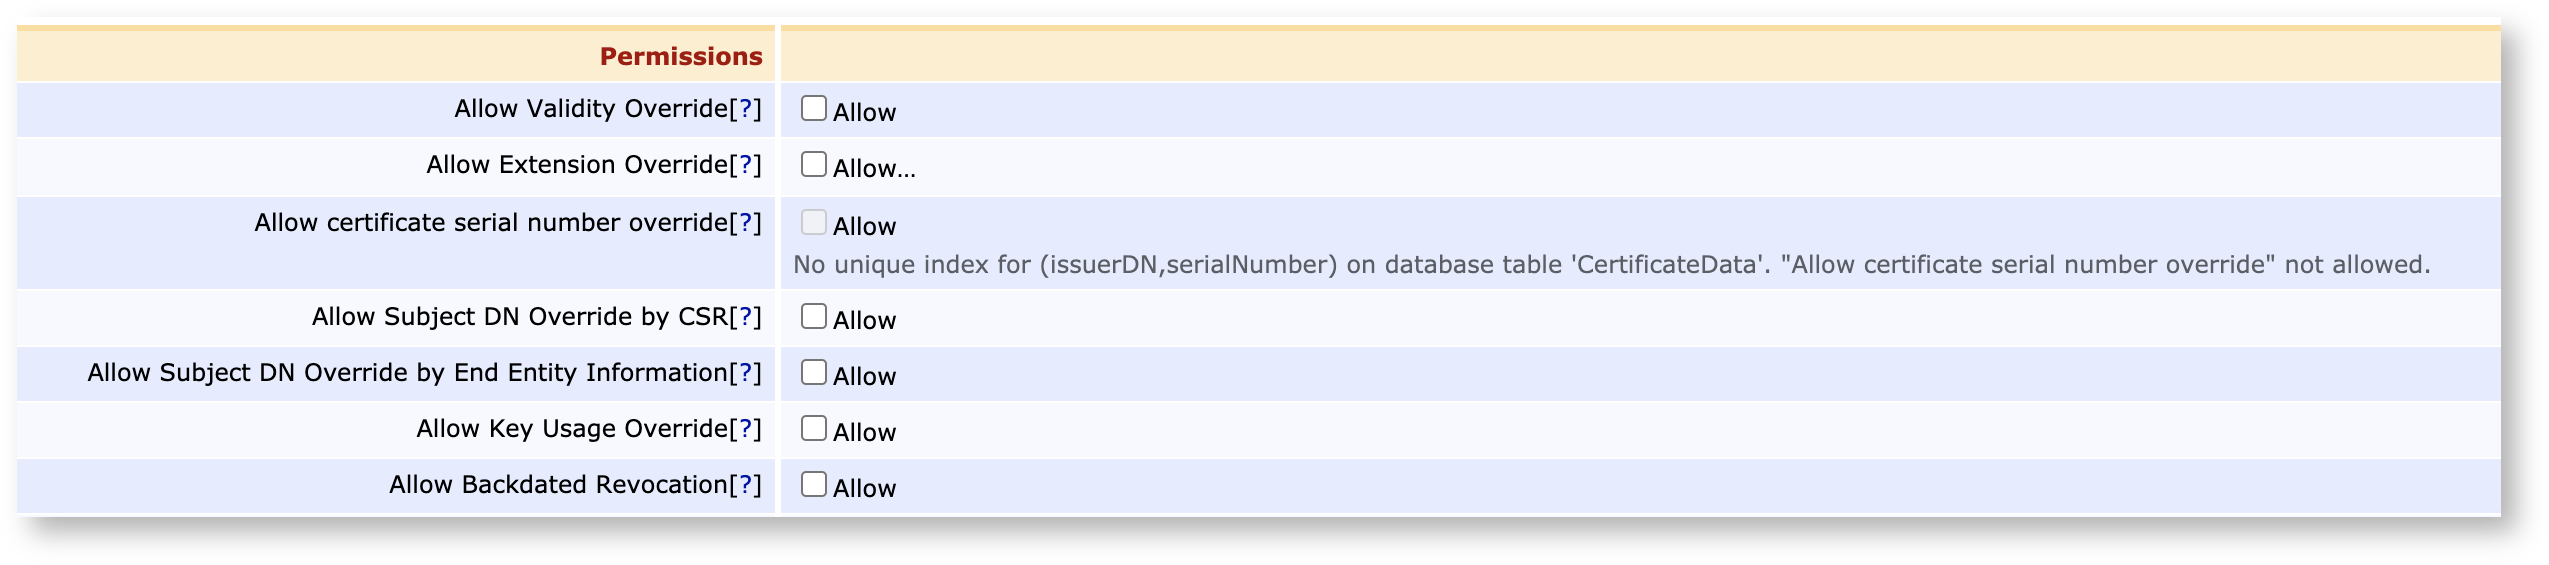Open help [?] for Allow Key Usage Override
The image size is (2549, 565).
745,429
